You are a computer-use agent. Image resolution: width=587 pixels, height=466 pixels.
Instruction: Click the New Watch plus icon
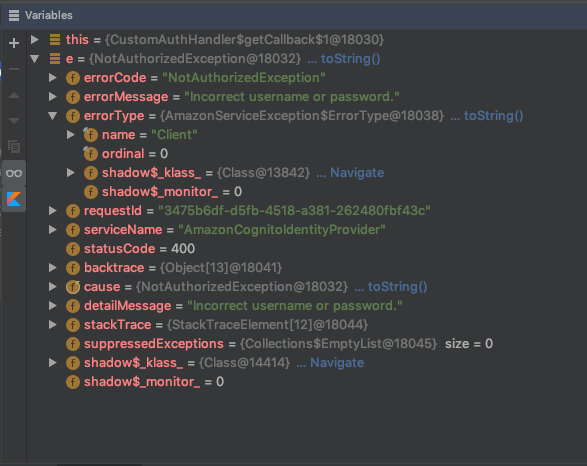point(14,43)
